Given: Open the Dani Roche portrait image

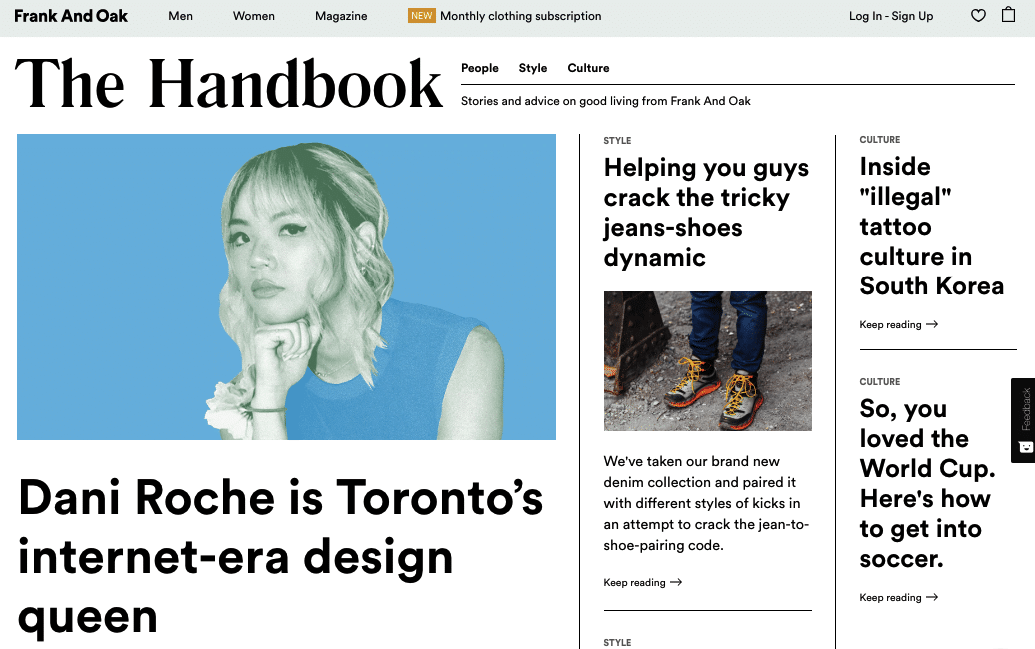Looking at the screenshot, I should click(286, 287).
